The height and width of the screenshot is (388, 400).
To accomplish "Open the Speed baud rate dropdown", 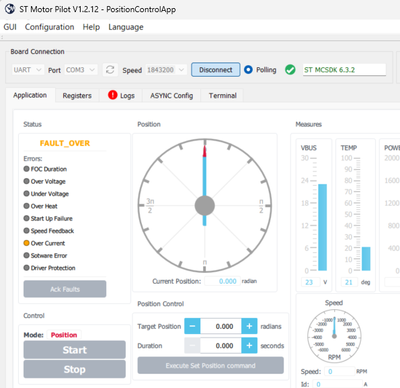I will pos(166,70).
